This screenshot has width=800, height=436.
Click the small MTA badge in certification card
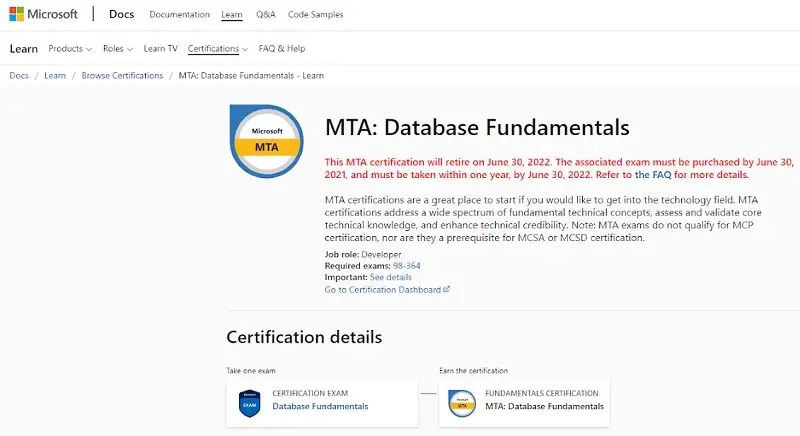(x=462, y=403)
